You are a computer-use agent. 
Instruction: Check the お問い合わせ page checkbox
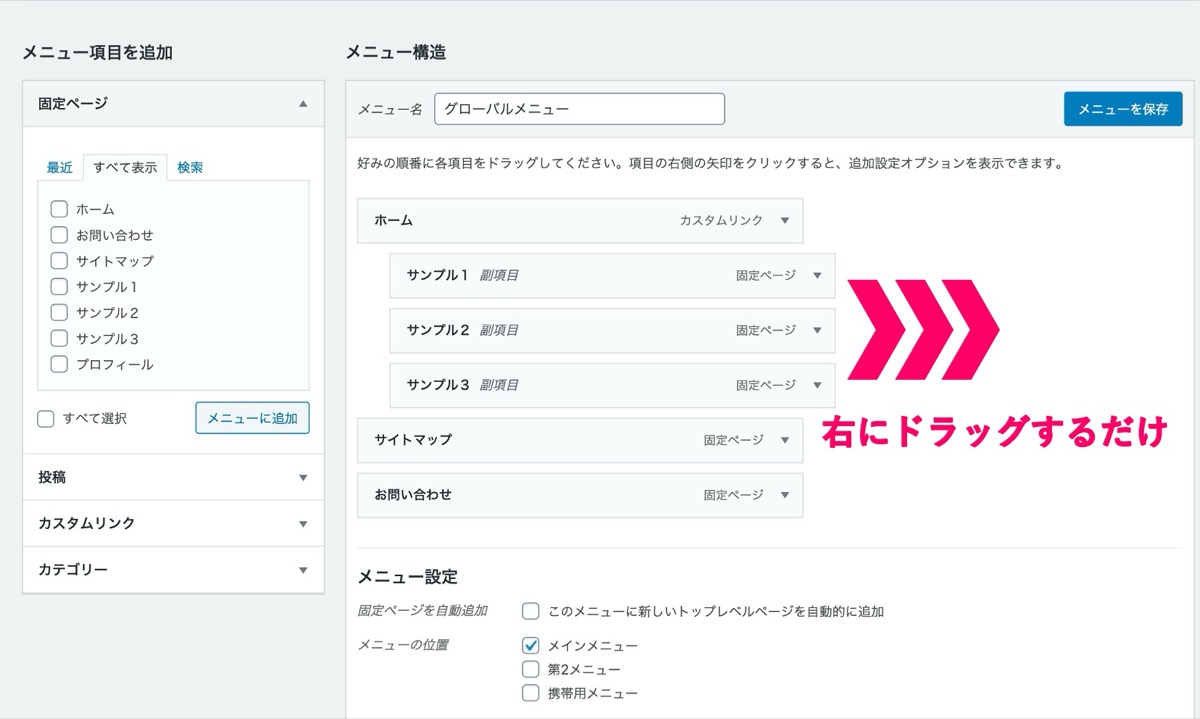59,235
